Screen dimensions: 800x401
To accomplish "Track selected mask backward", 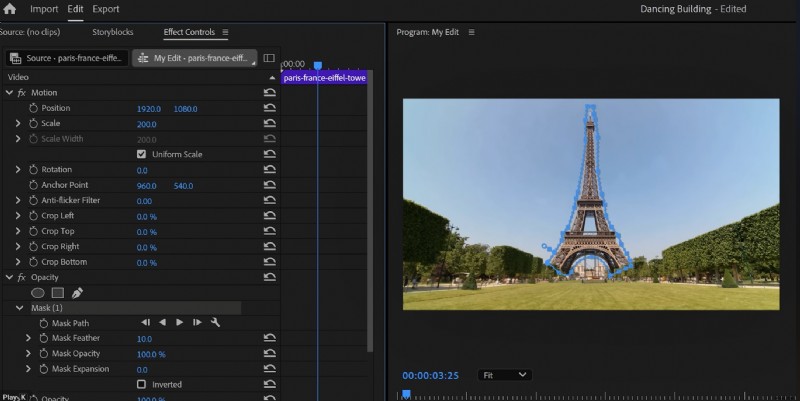I will 162,322.
